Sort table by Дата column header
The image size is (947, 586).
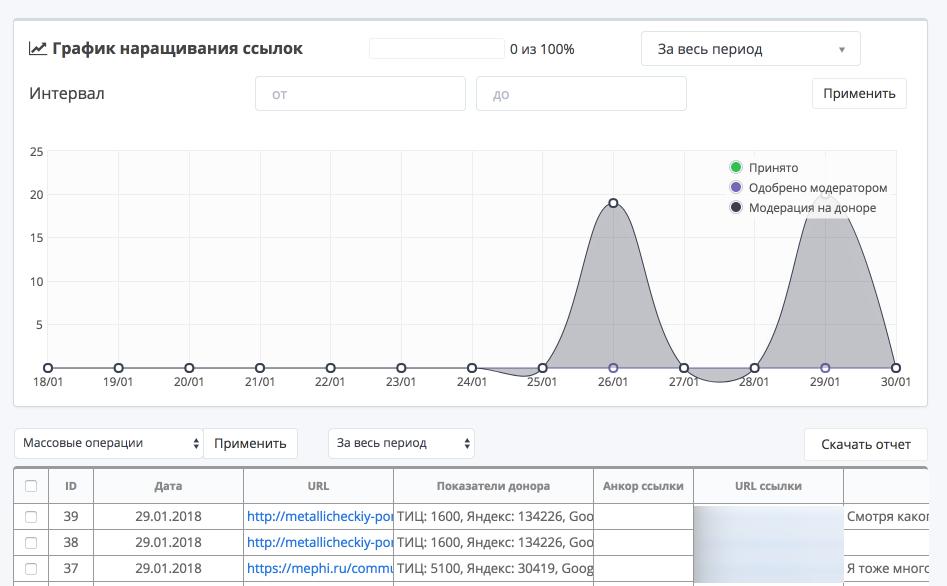click(168, 486)
